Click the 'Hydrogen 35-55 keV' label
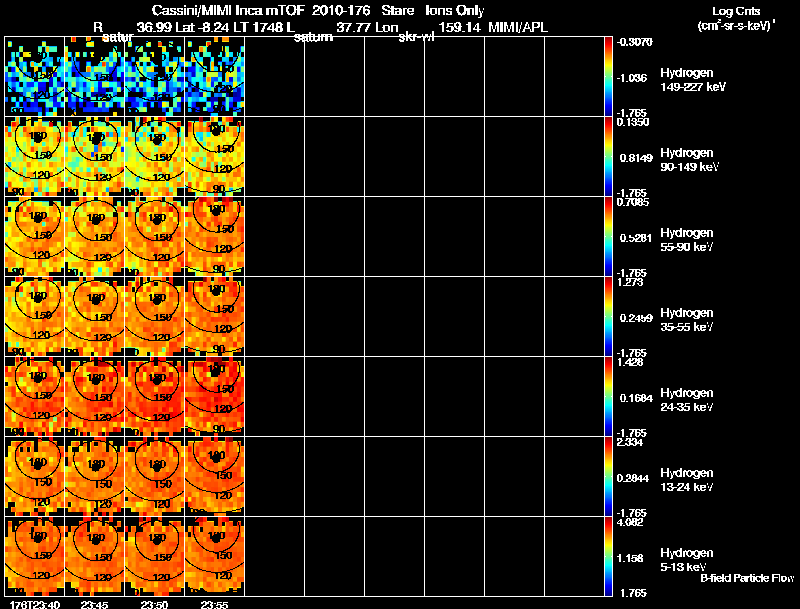The width and height of the screenshot is (800, 609). (x=687, y=320)
